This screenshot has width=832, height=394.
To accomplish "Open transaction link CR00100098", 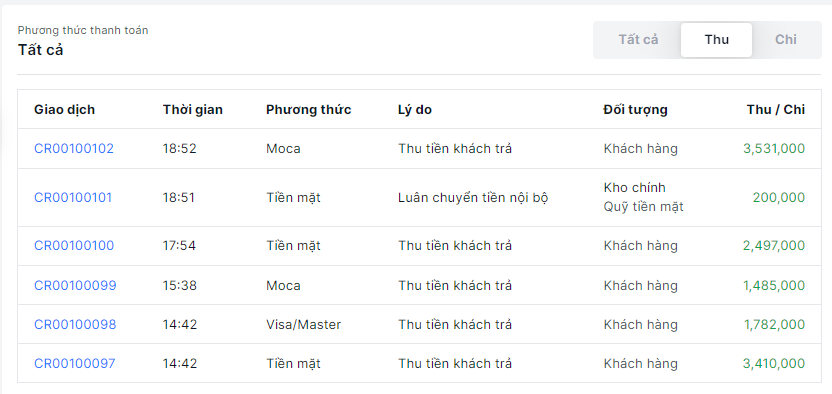I will 75,324.
